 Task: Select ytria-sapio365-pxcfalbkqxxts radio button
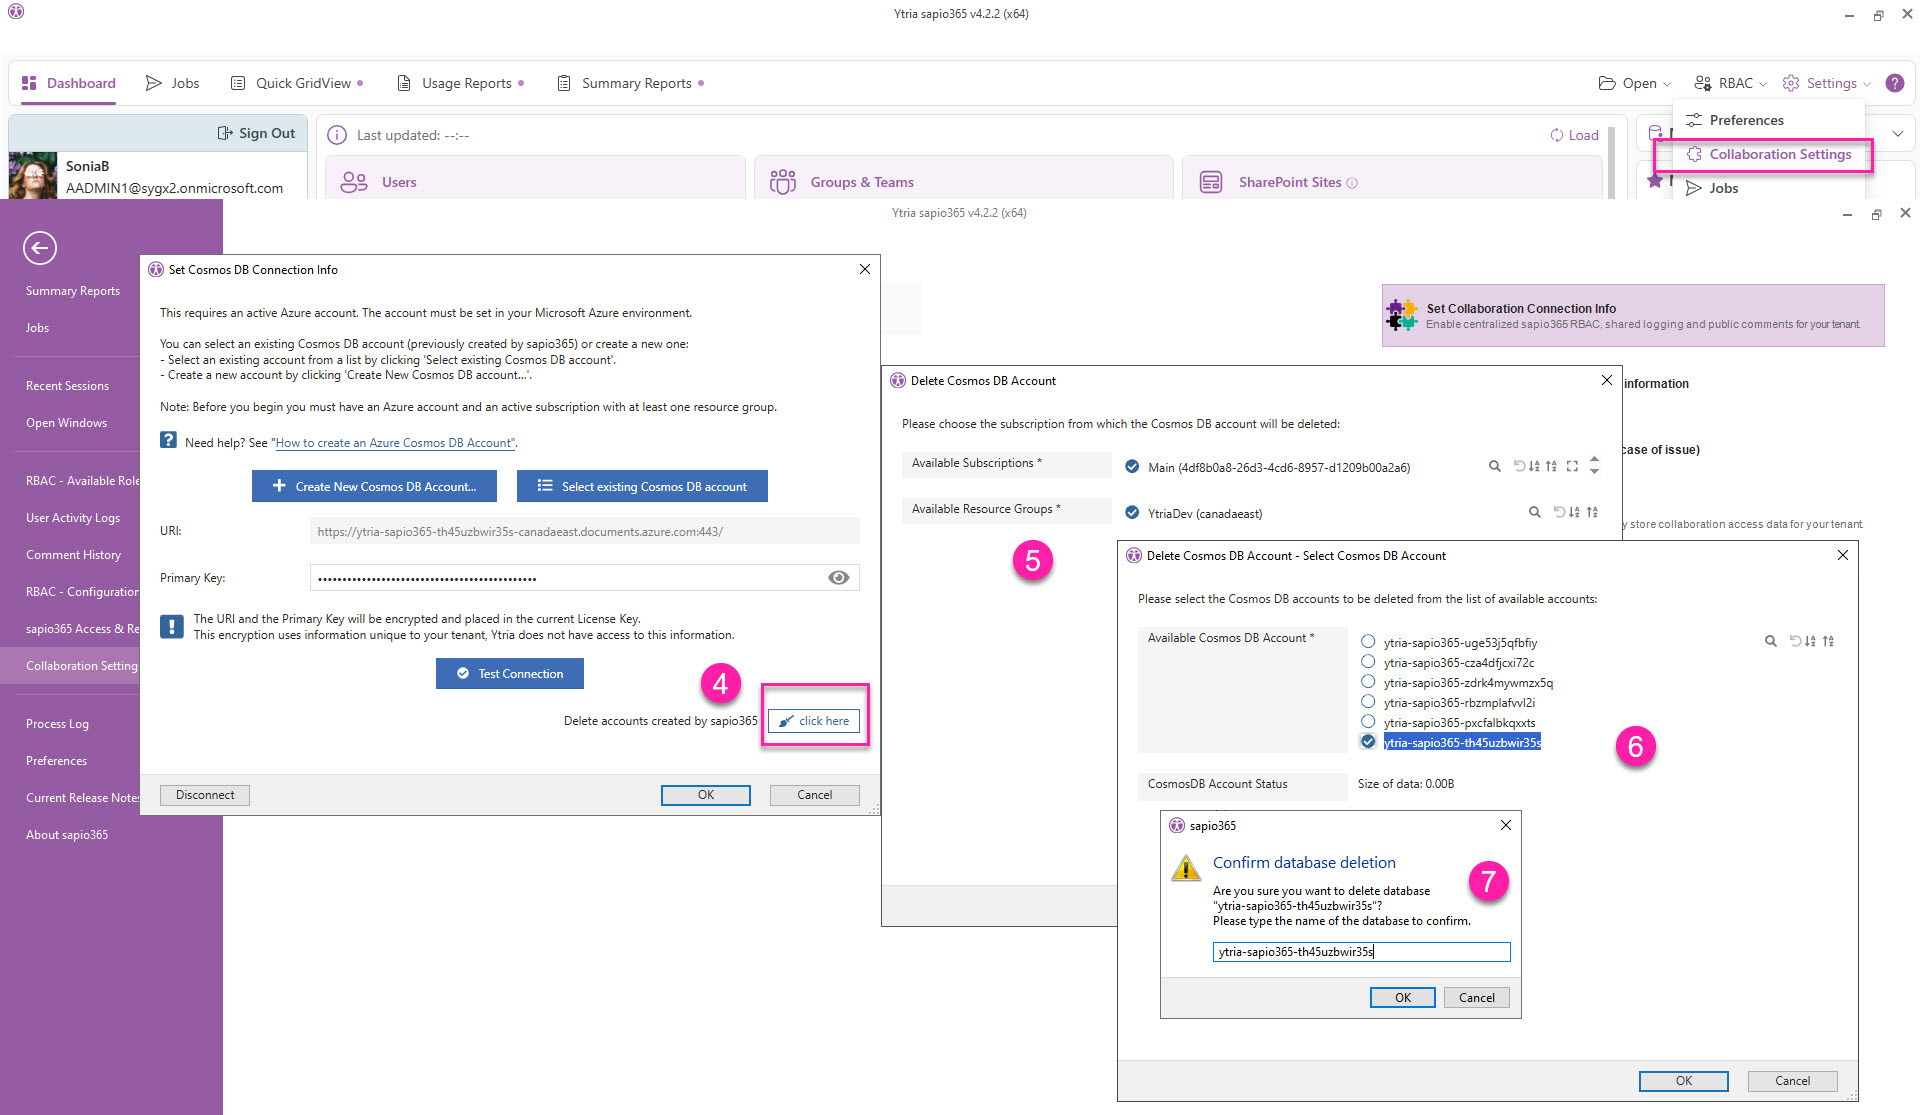(1368, 722)
